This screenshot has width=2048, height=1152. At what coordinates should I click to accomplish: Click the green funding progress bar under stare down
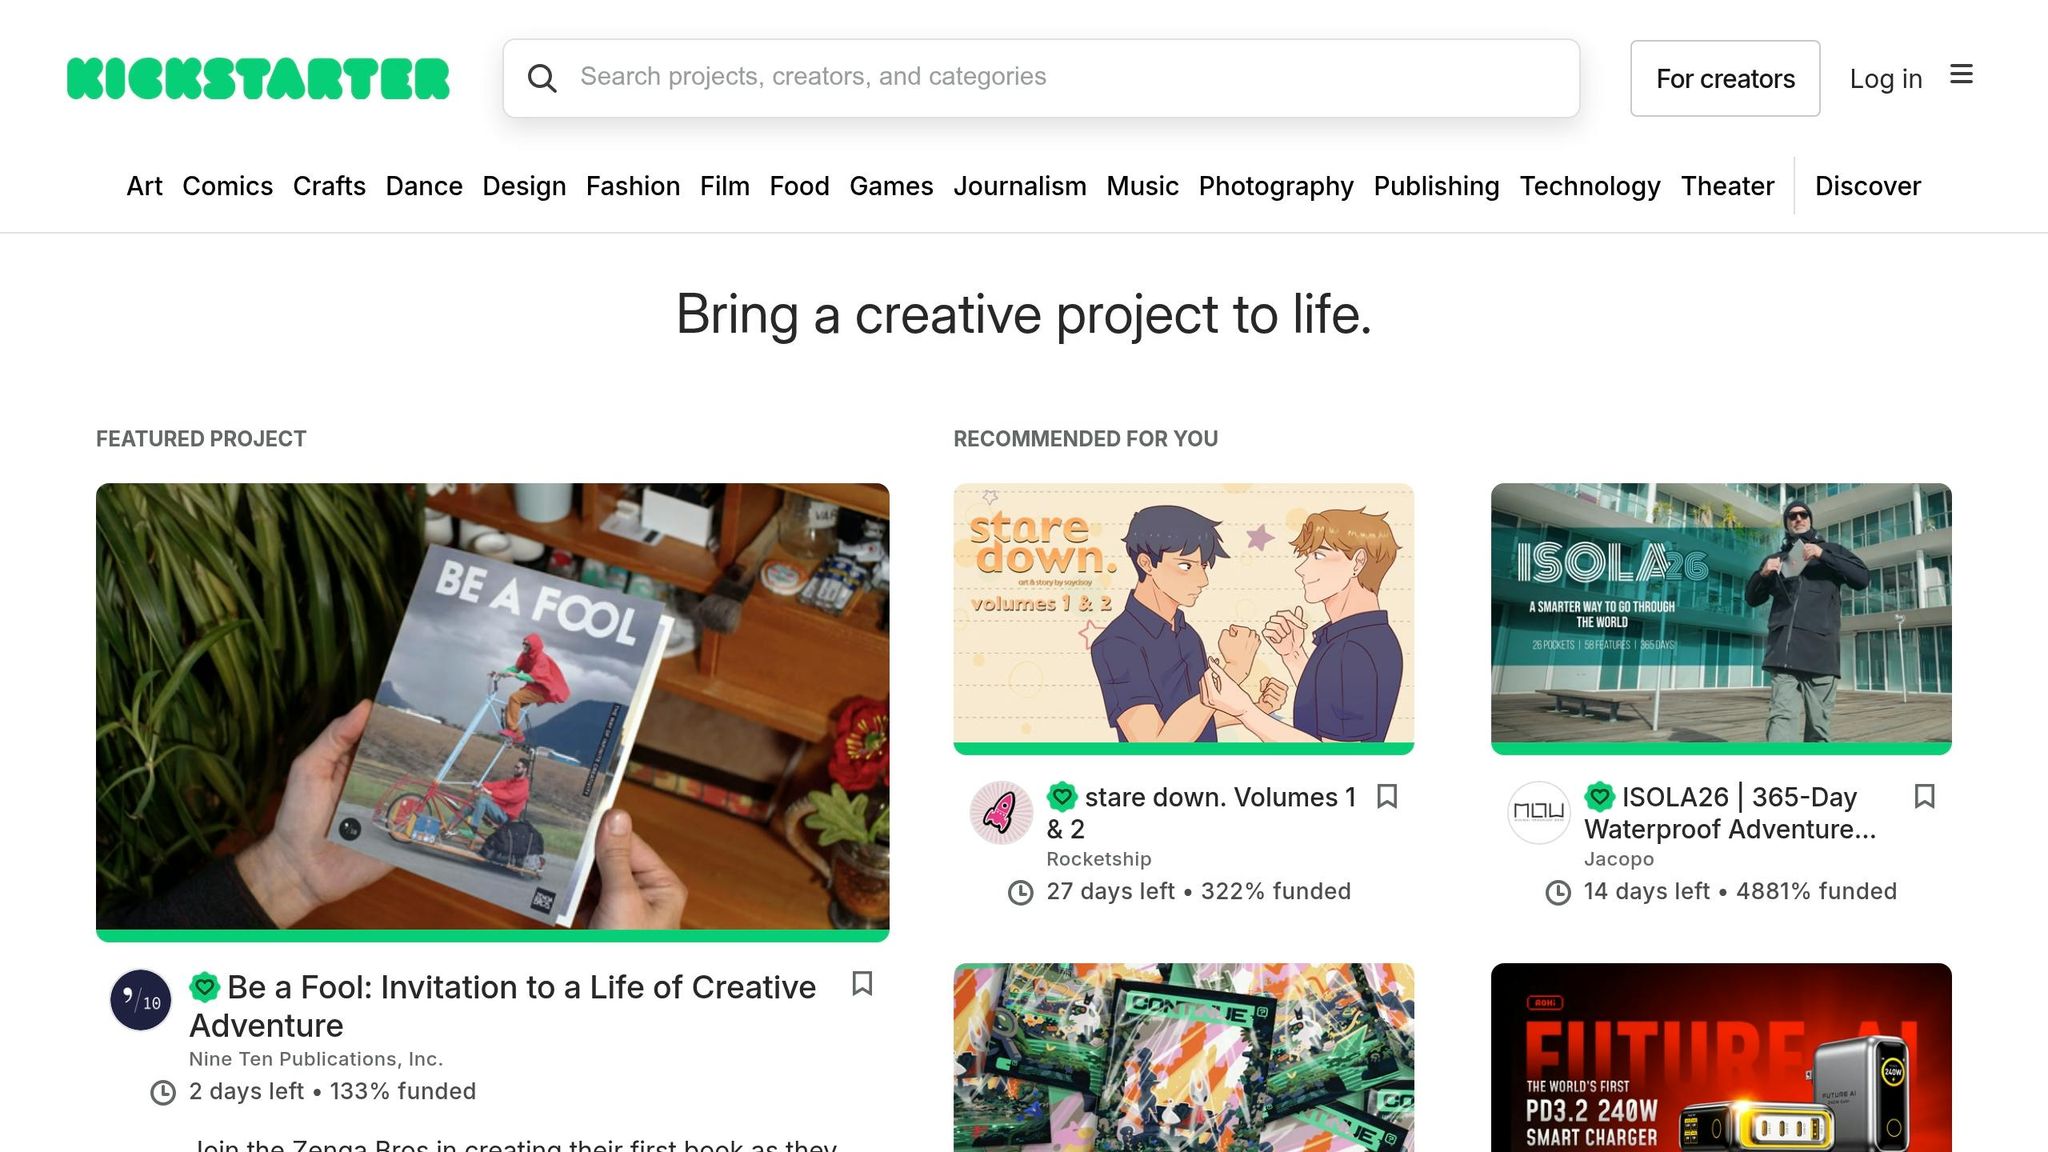[1184, 746]
